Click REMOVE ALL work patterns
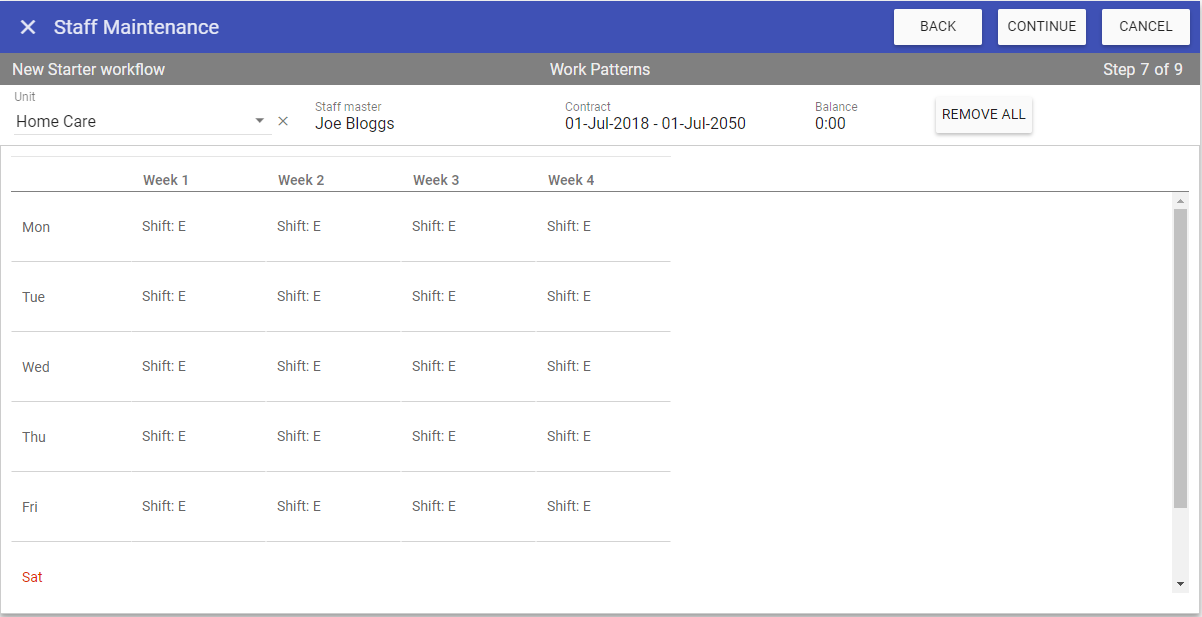 click(983, 115)
